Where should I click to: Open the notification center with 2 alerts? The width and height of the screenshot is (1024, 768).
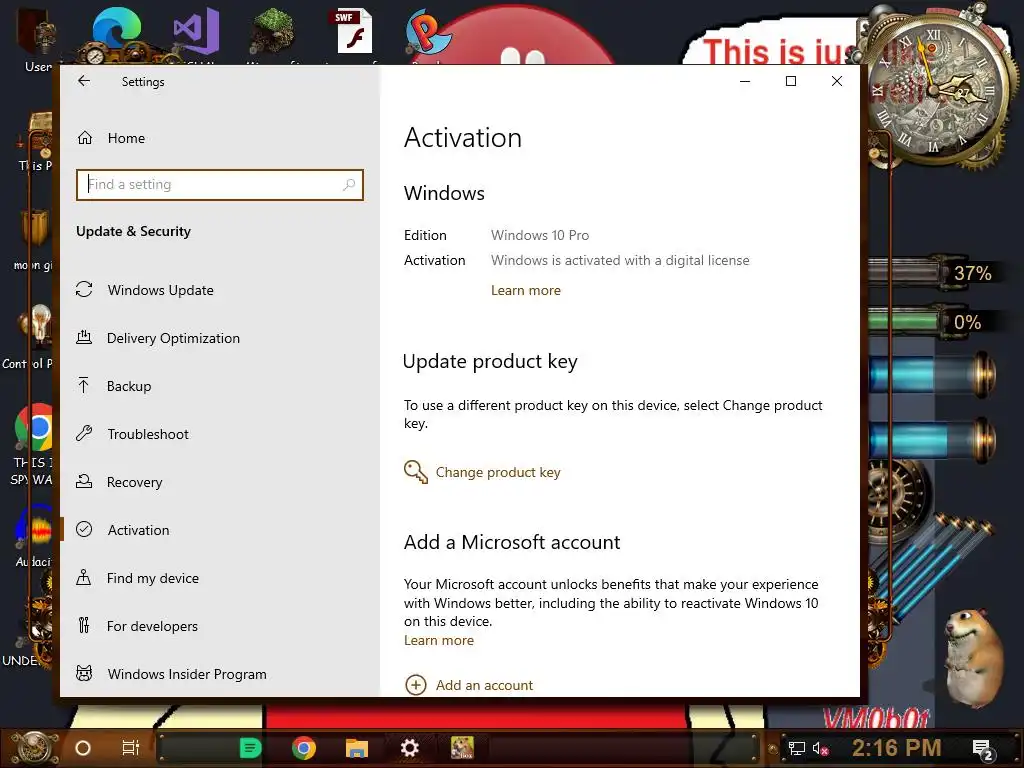(x=983, y=749)
